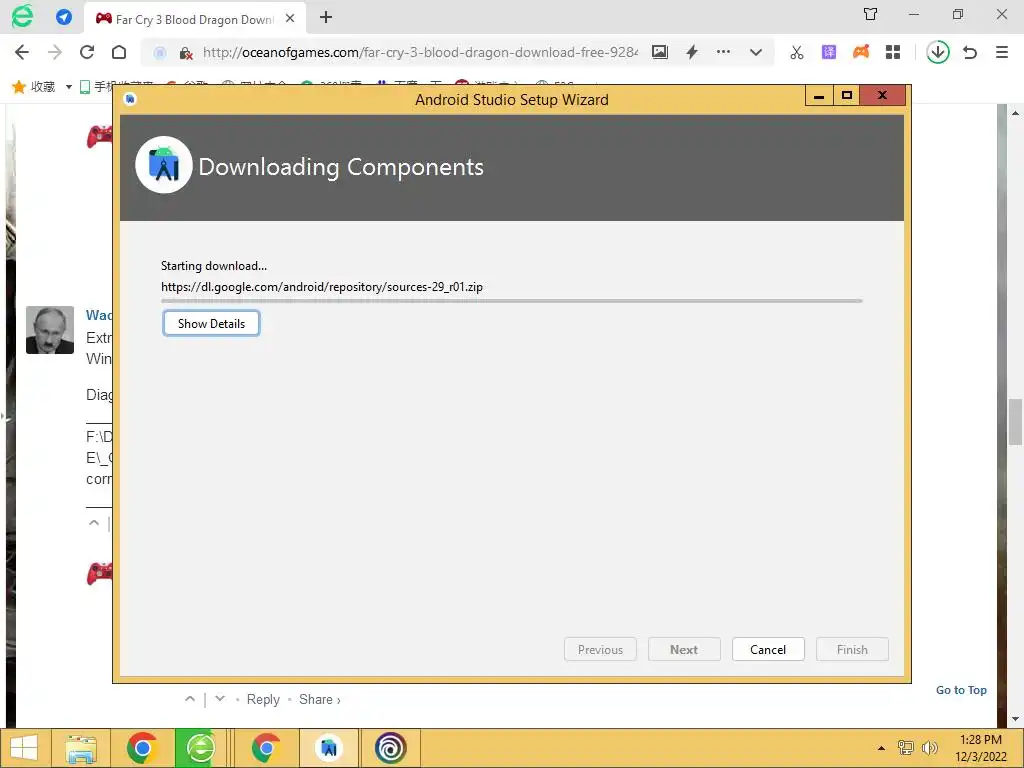
Task: Upvote the comment with the up arrow
Action: coord(190,699)
